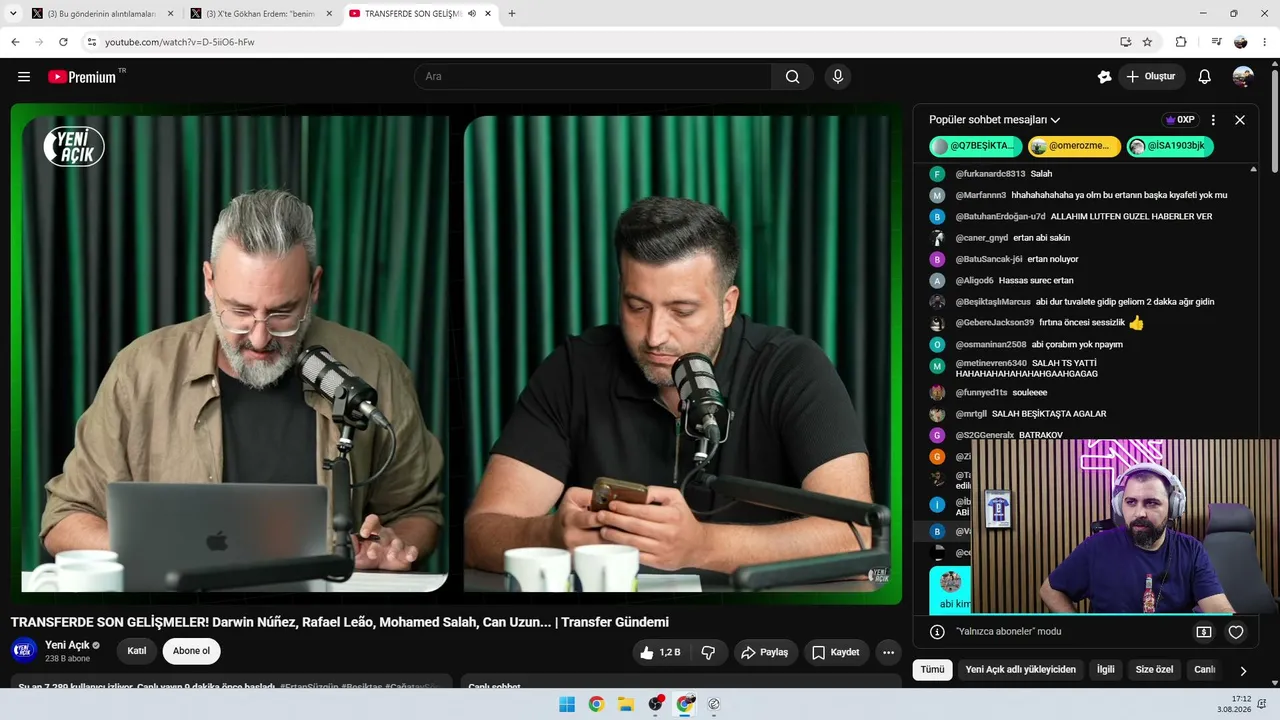Open more actions menu below video
Screen dimensions: 1280x720
pyautogui.click(x=888, y=652)
